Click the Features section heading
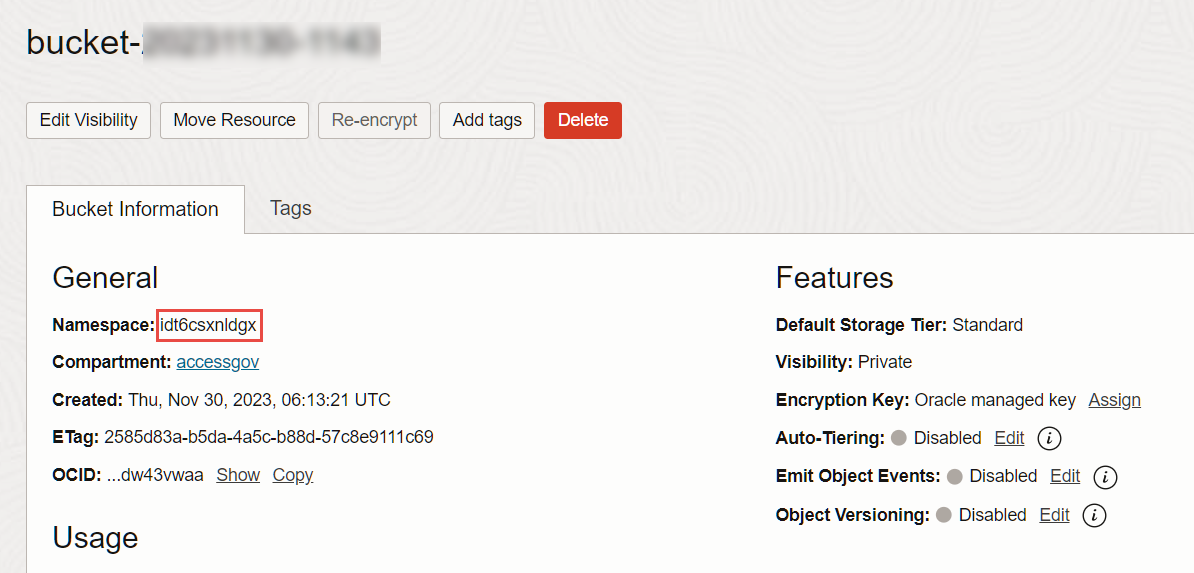The image size is (1194, 573). pos(835,278)
